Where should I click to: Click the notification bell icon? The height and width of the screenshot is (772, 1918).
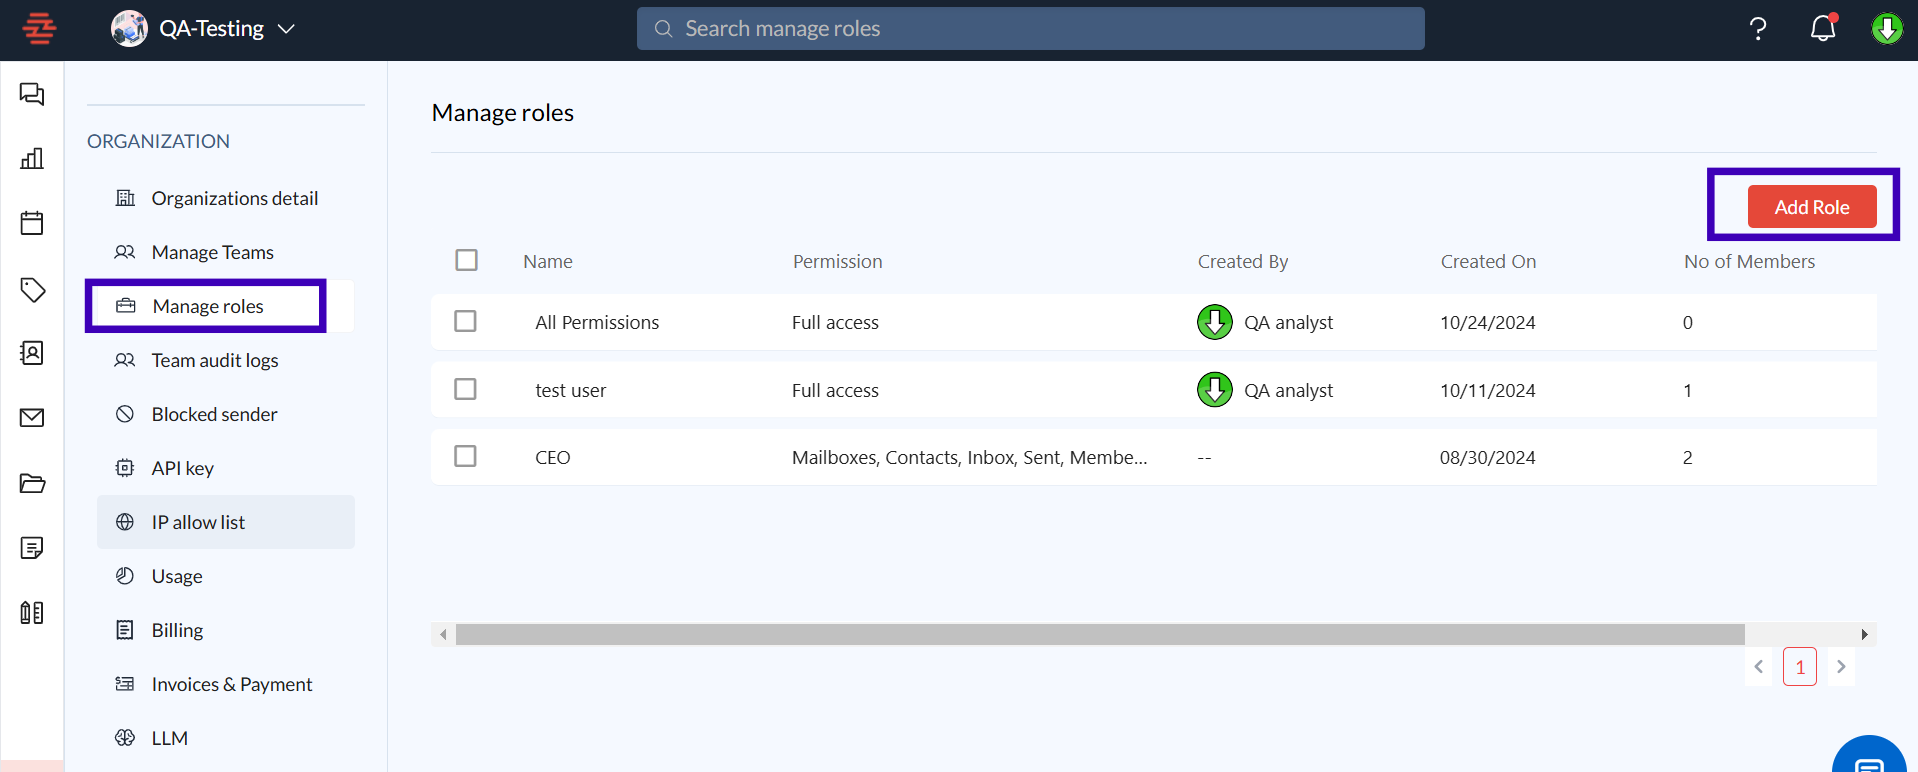point(1823,28)
